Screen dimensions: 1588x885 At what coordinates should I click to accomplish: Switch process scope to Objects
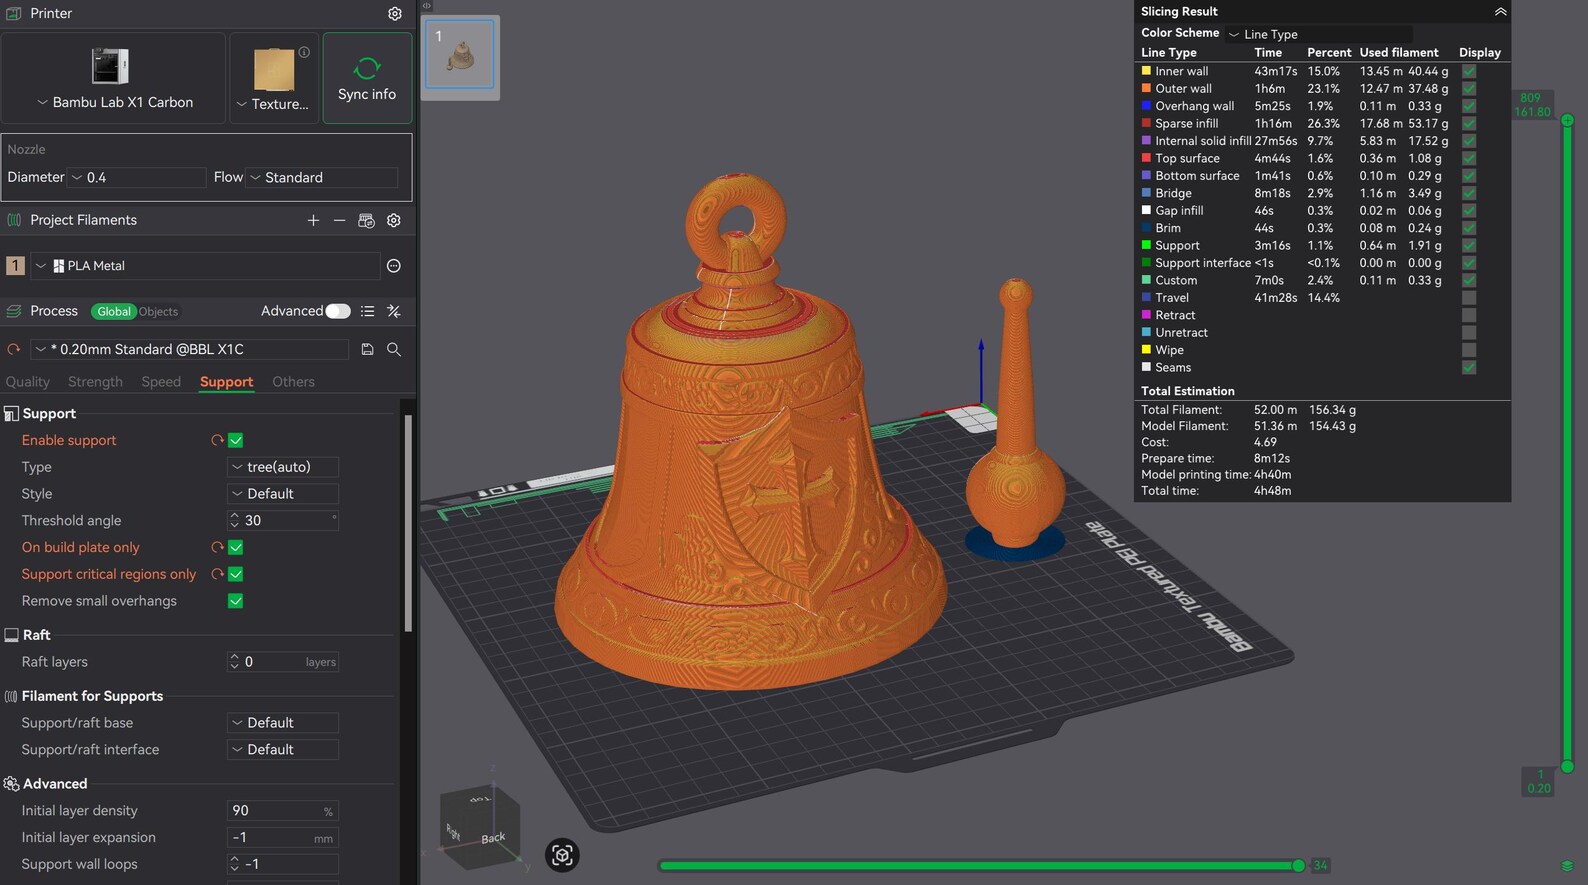coord(158,311)
